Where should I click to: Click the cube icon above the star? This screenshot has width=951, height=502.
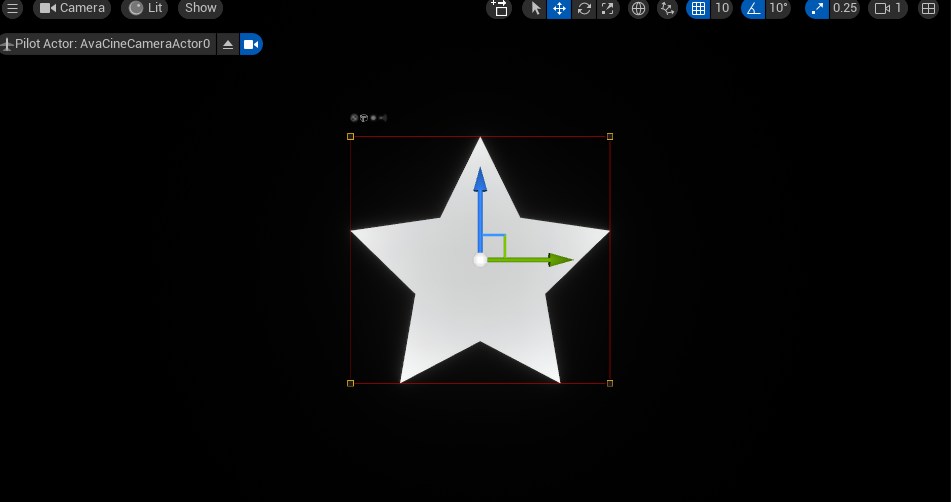[x=363, y=118]
